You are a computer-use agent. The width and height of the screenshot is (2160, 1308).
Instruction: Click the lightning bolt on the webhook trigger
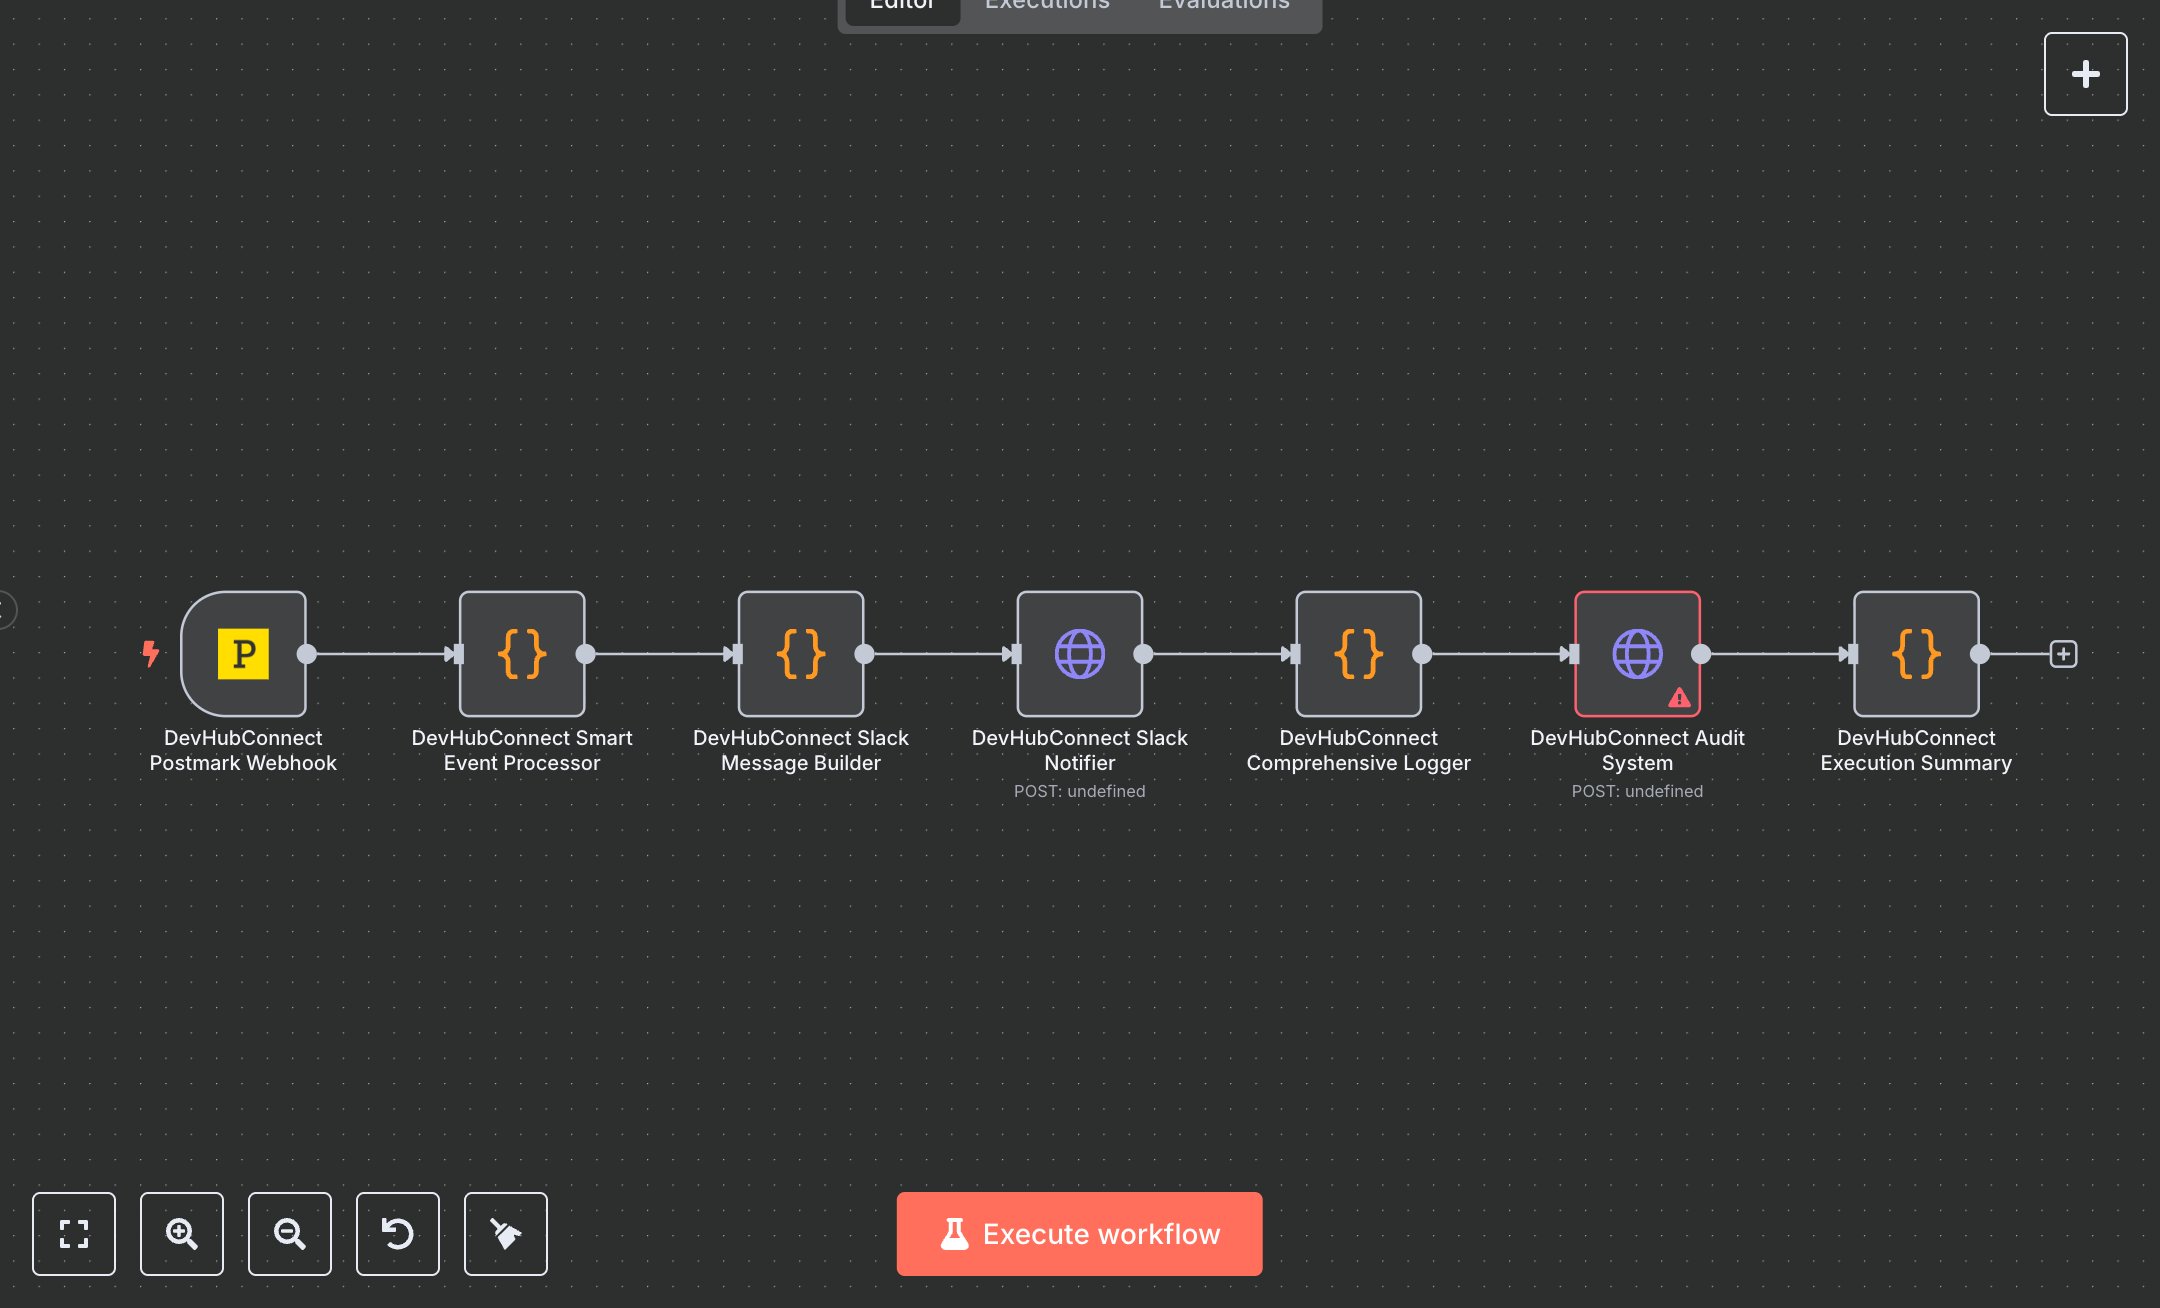pyautogui.click(x=151, y=654)
